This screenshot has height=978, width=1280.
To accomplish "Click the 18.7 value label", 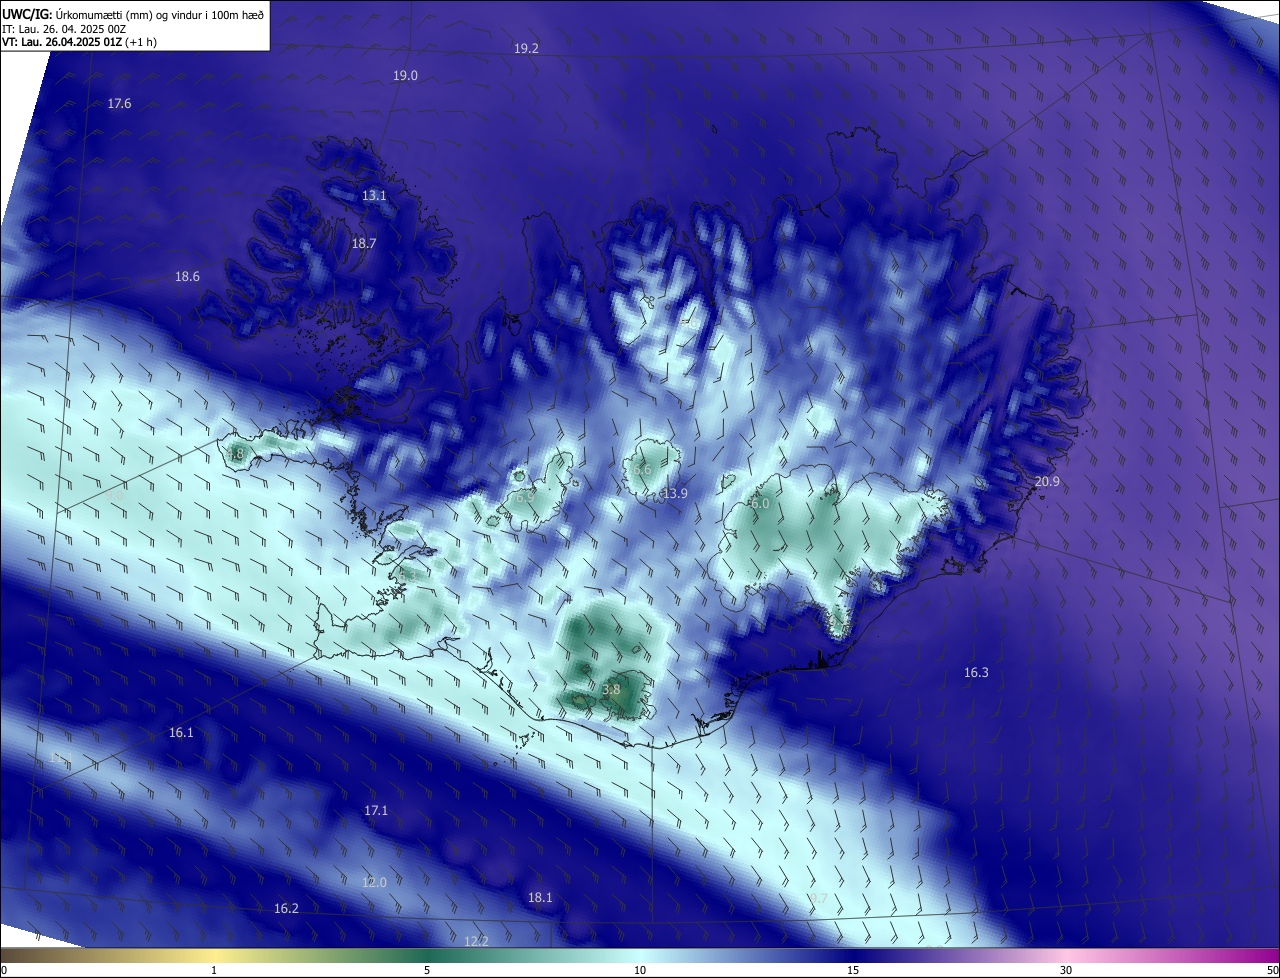I will (x=364, y=244).
